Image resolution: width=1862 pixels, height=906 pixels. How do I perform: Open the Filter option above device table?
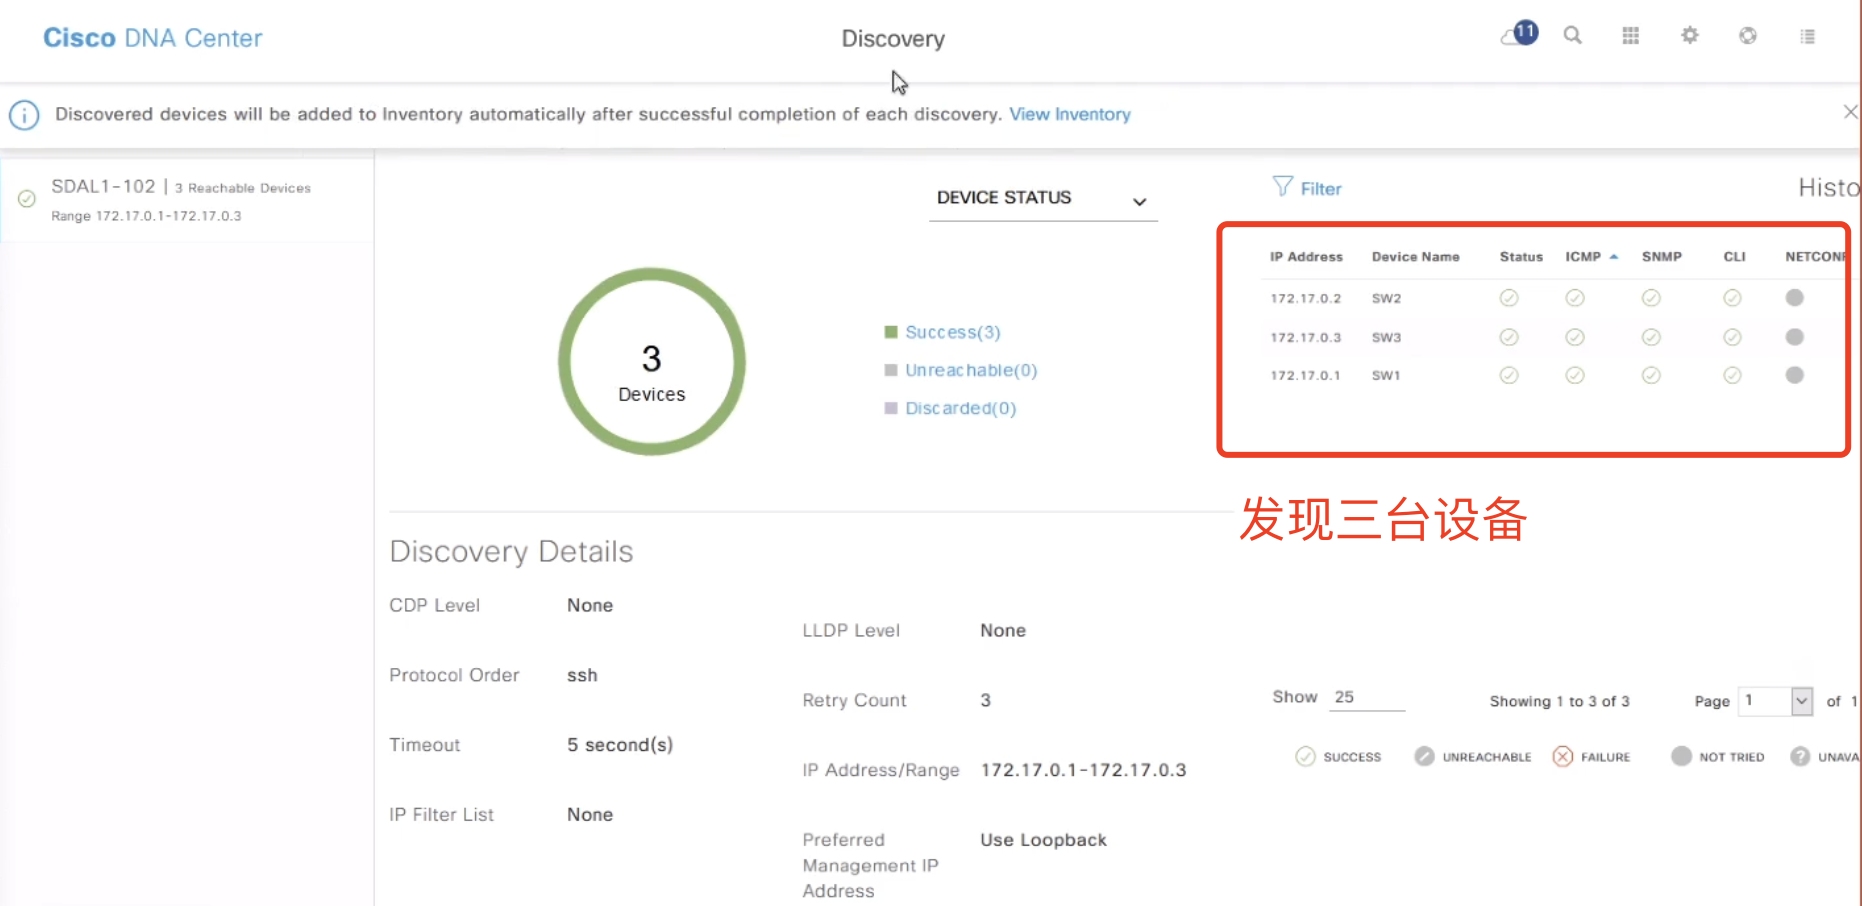pos(1307,188)
